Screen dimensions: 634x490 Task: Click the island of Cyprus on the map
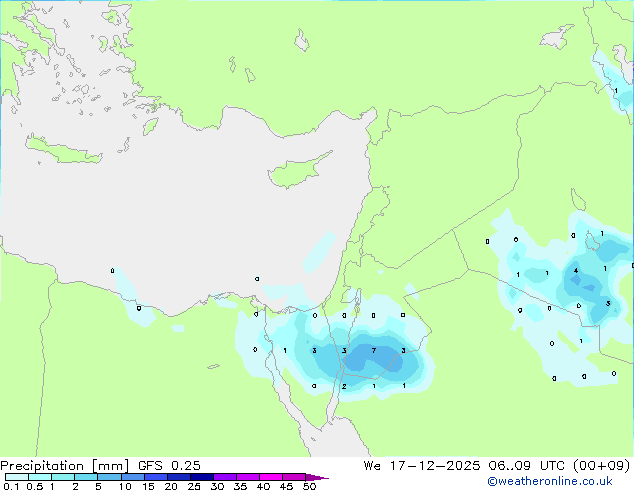pyautogui.click(x=295, y=172)
